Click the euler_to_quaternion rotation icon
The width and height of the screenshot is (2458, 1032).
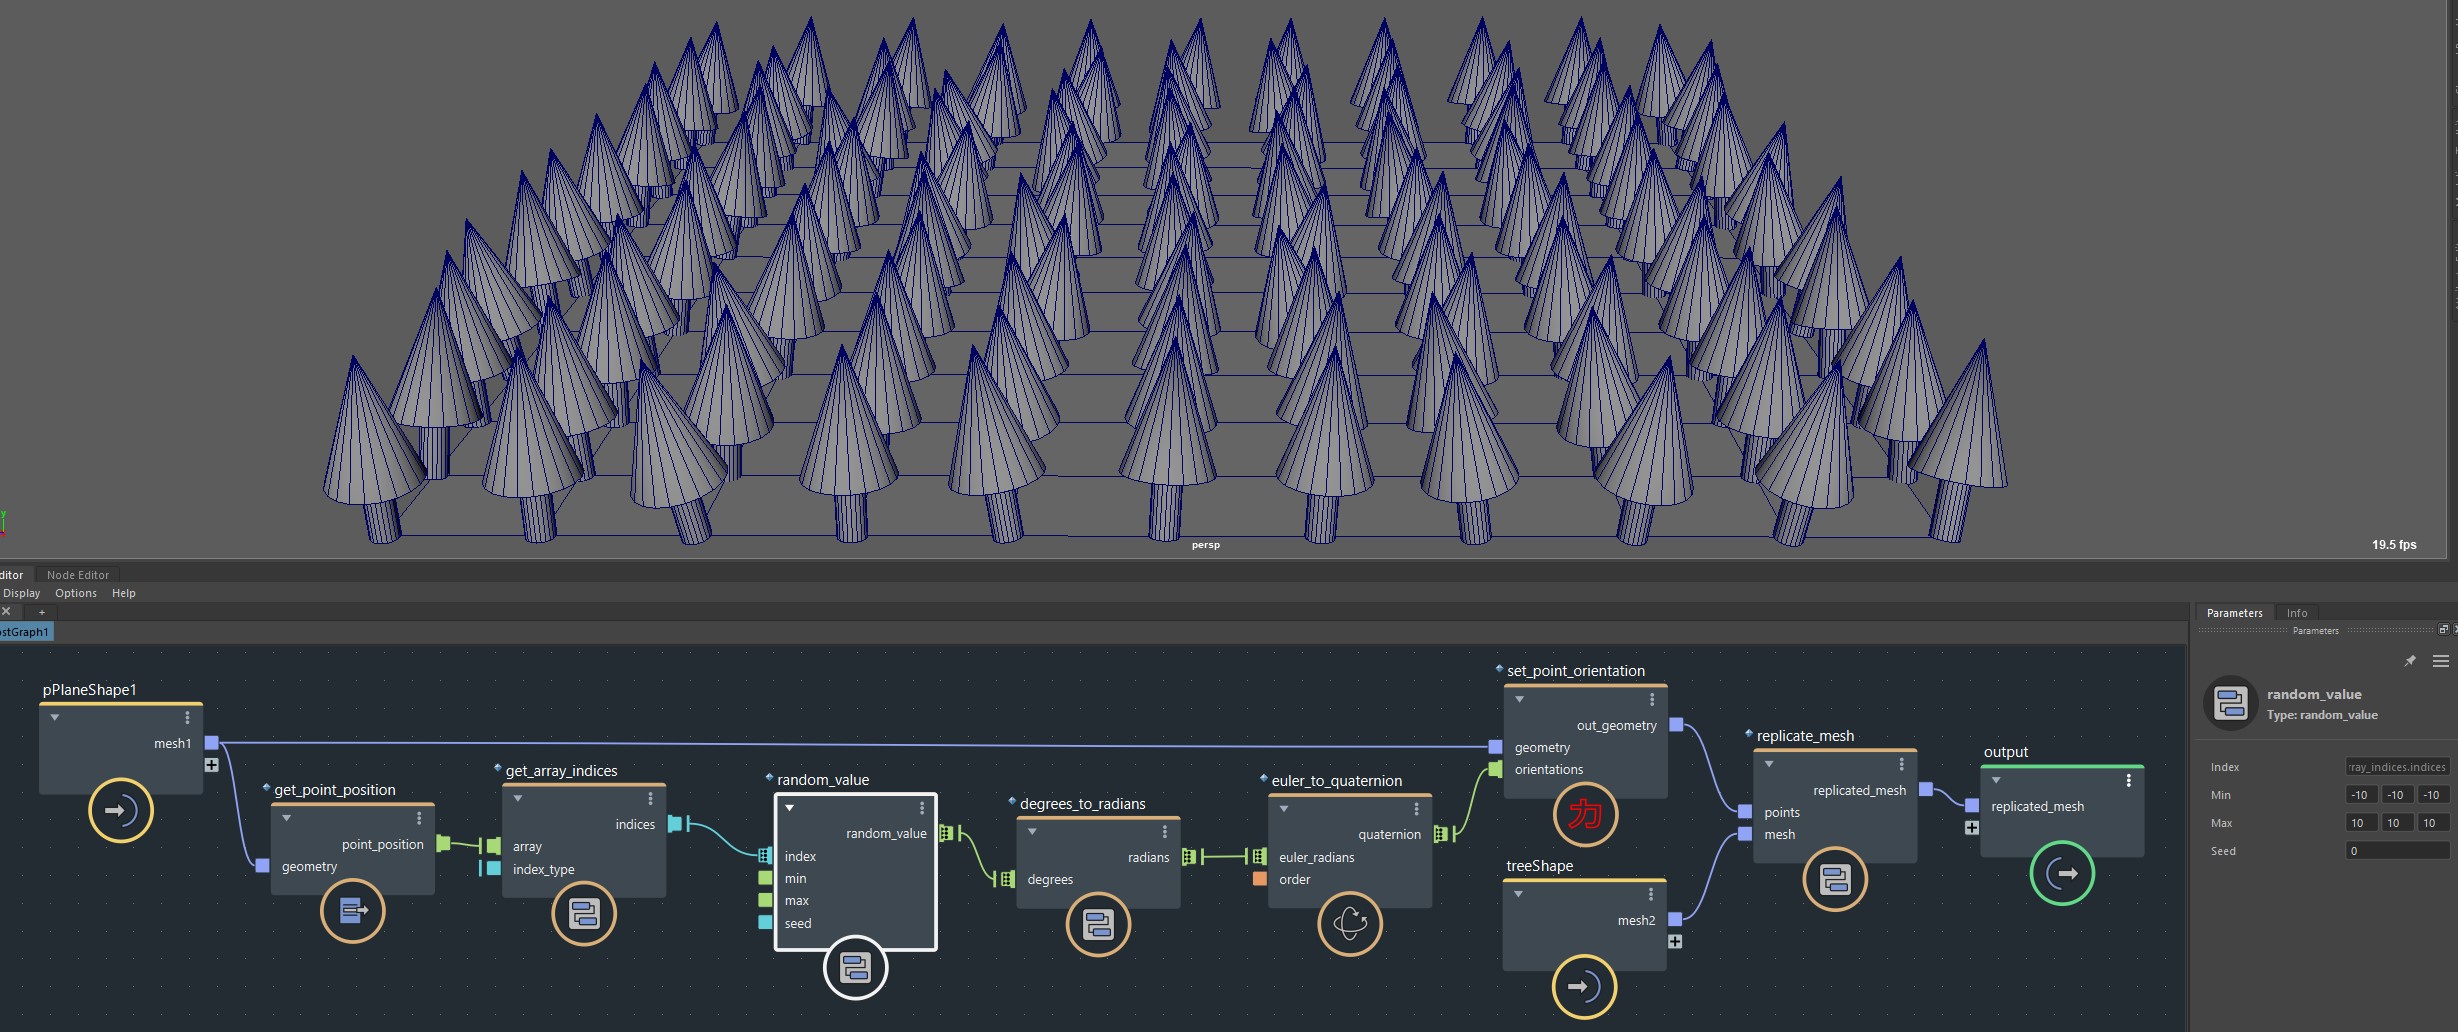(x=1350, y=923)
